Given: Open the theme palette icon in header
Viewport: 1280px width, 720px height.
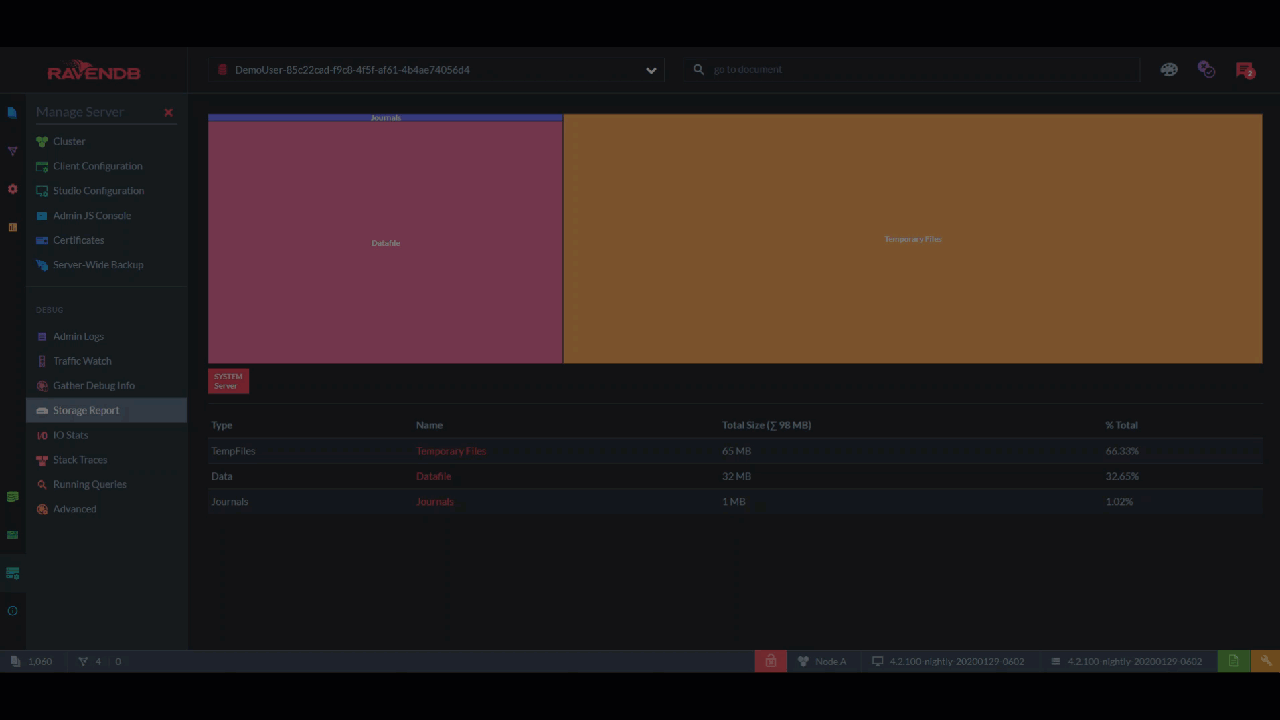Looking at the screenshot, I should click(1168, 70).
